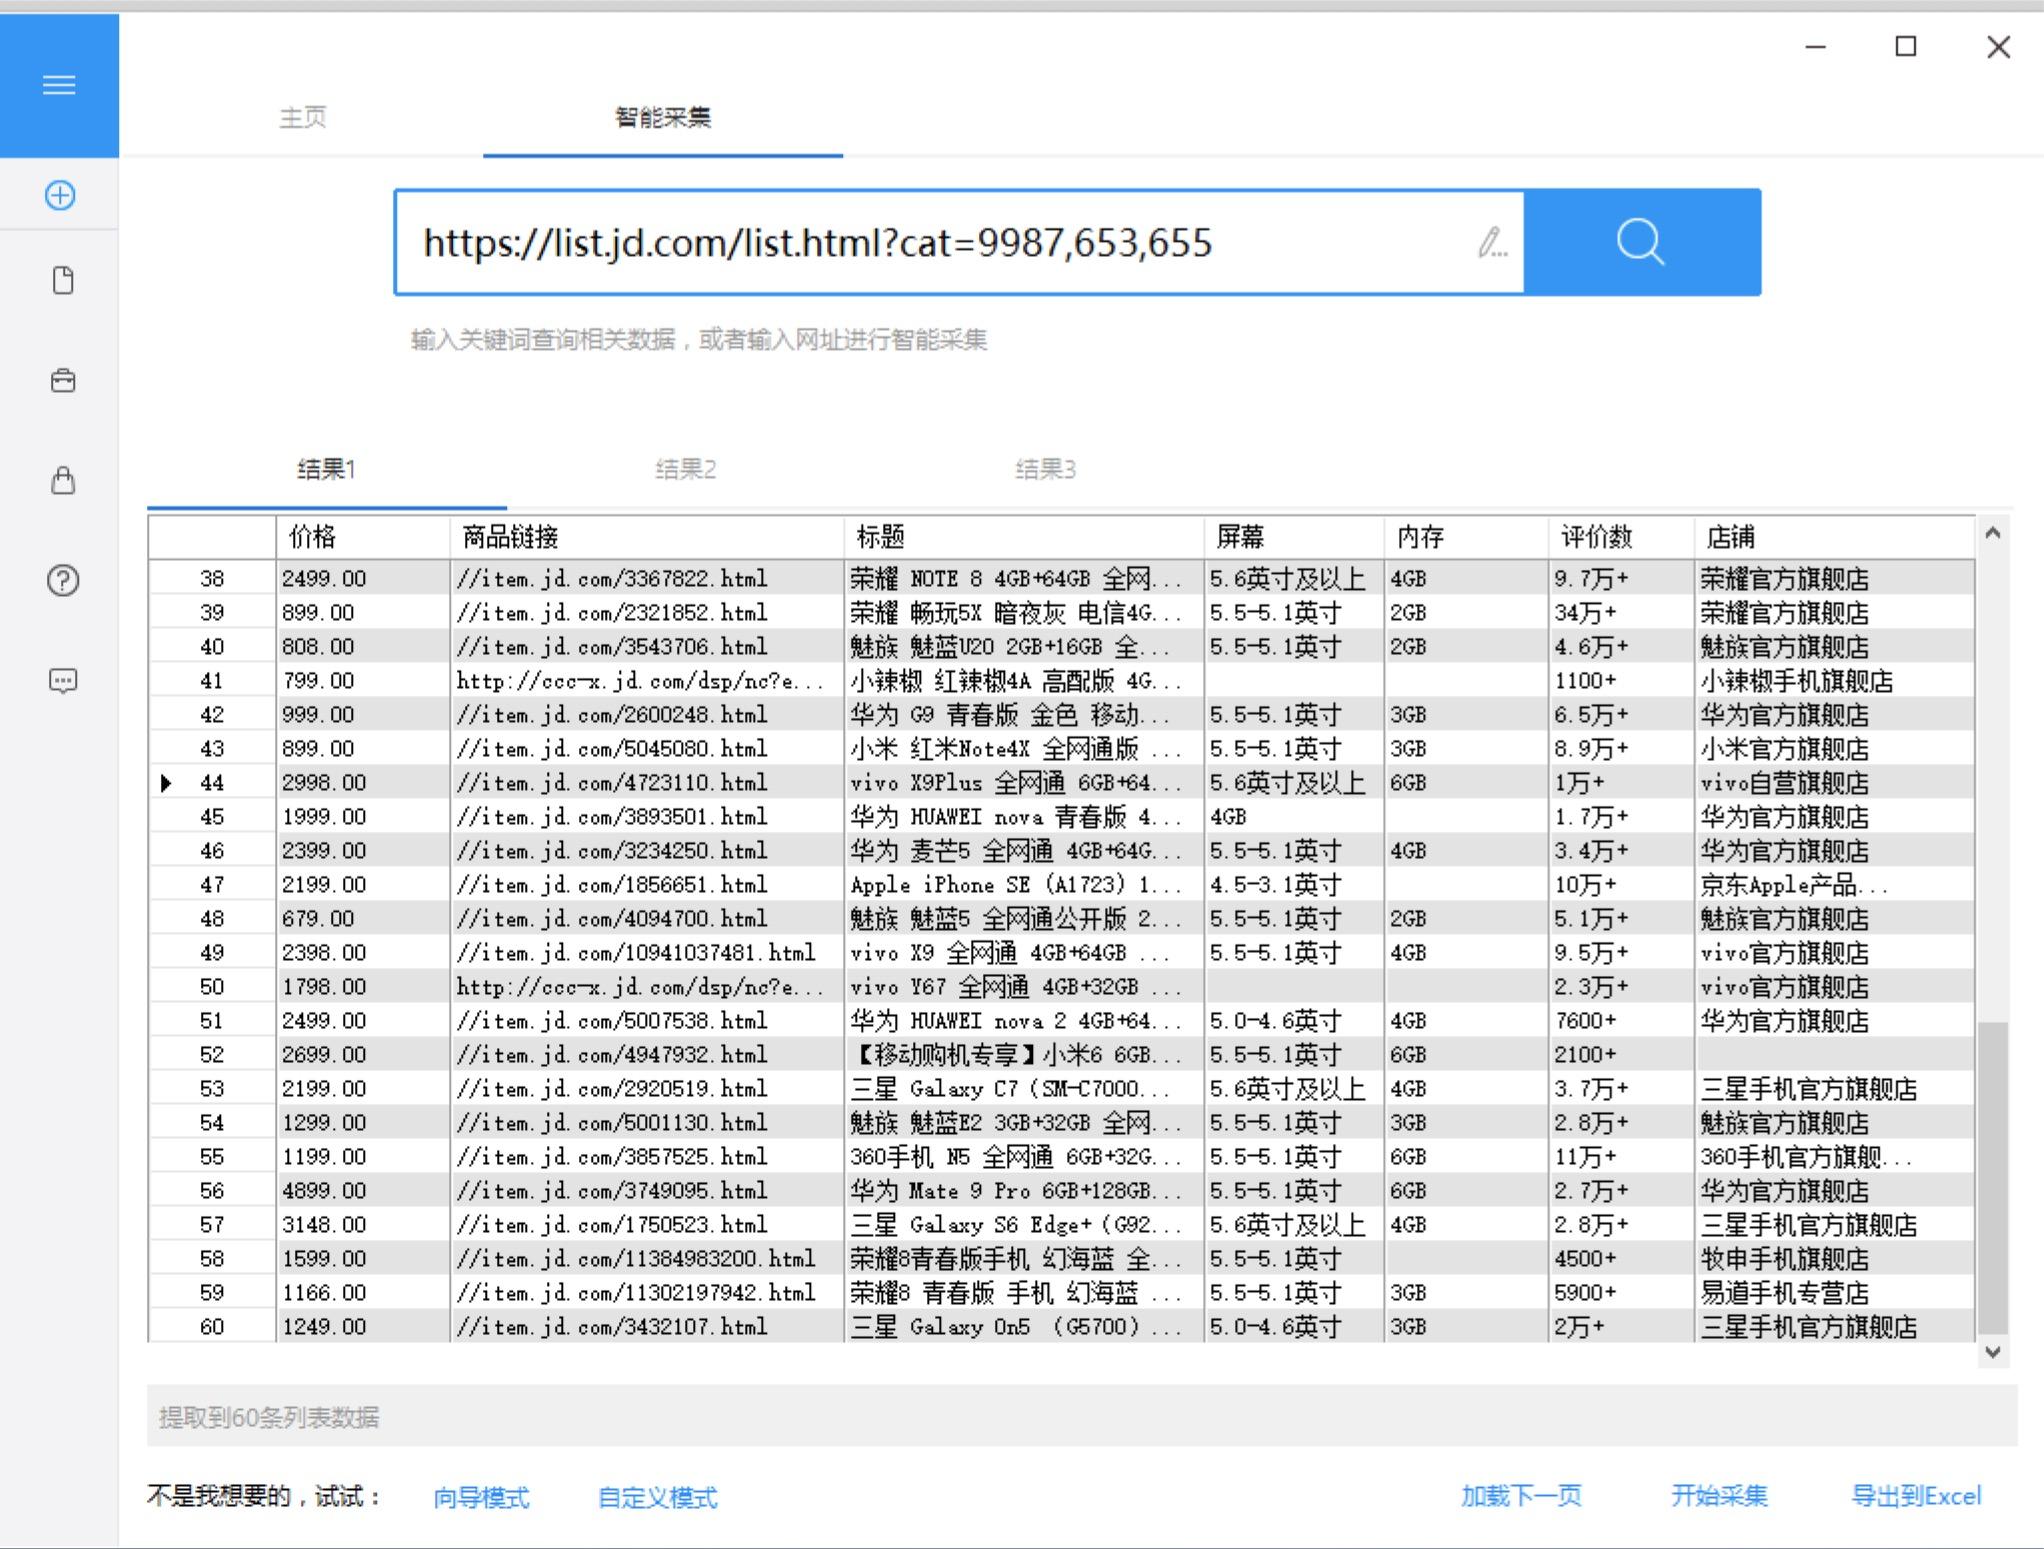
Task: Open the hamburger menu in sidebar
Action: coord(59,85)
